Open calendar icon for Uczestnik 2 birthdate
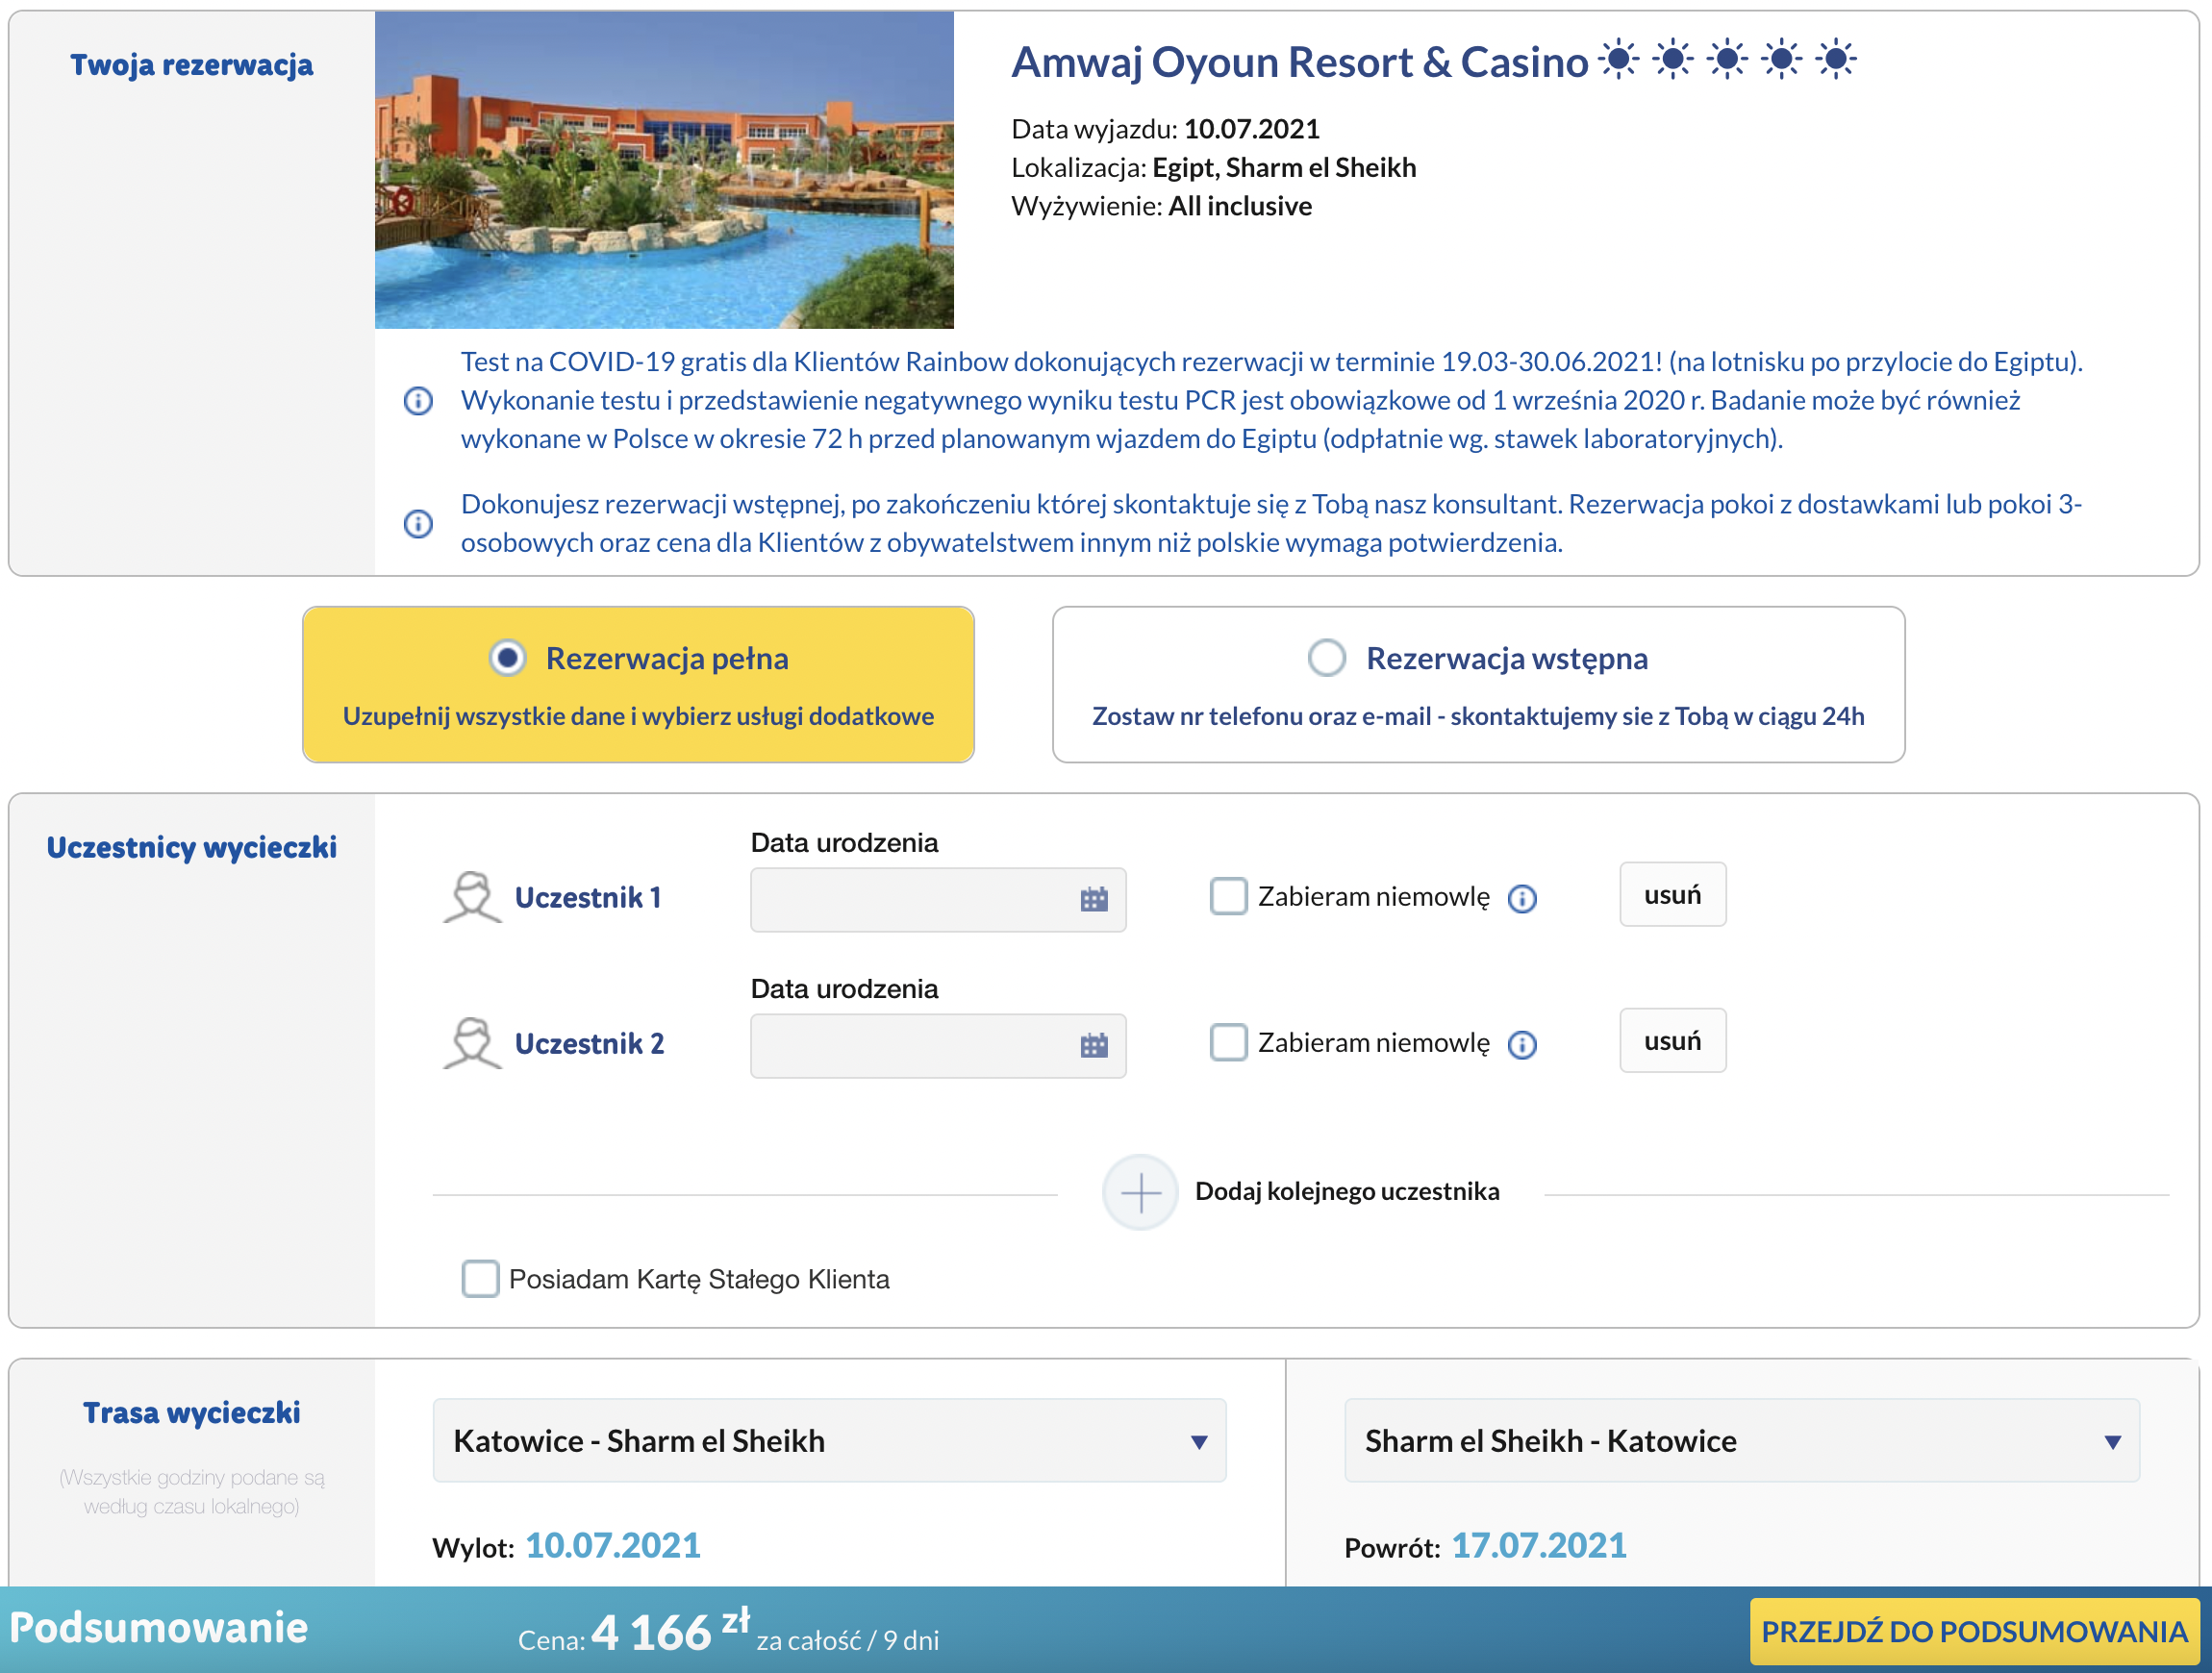 pos(1094,1045)
